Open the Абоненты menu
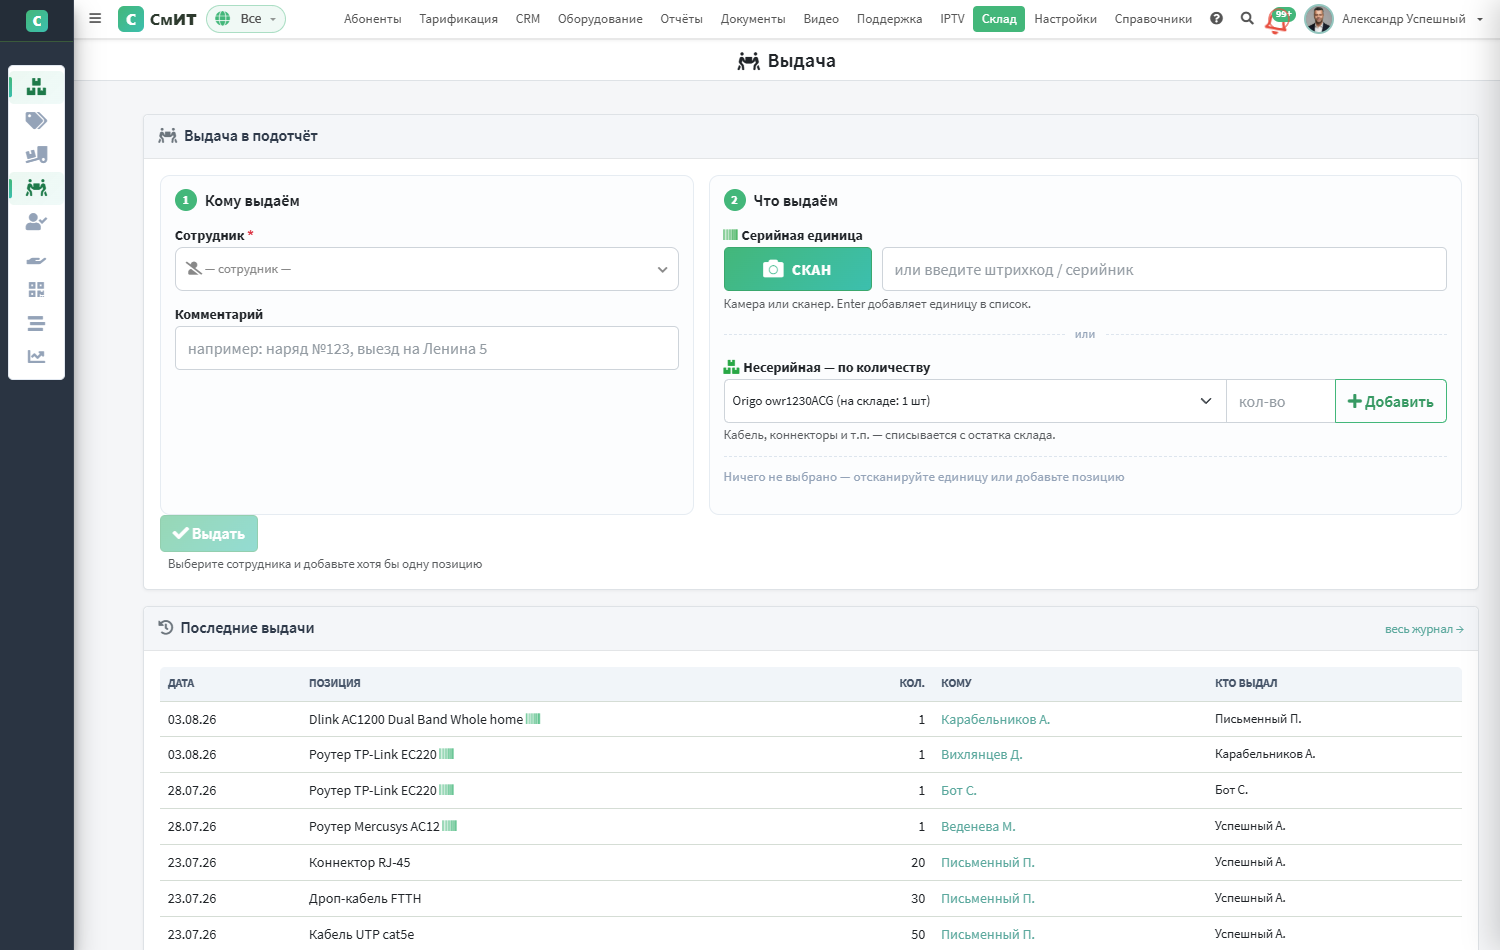Screen dimensions: 1500x950 point(373,19)
